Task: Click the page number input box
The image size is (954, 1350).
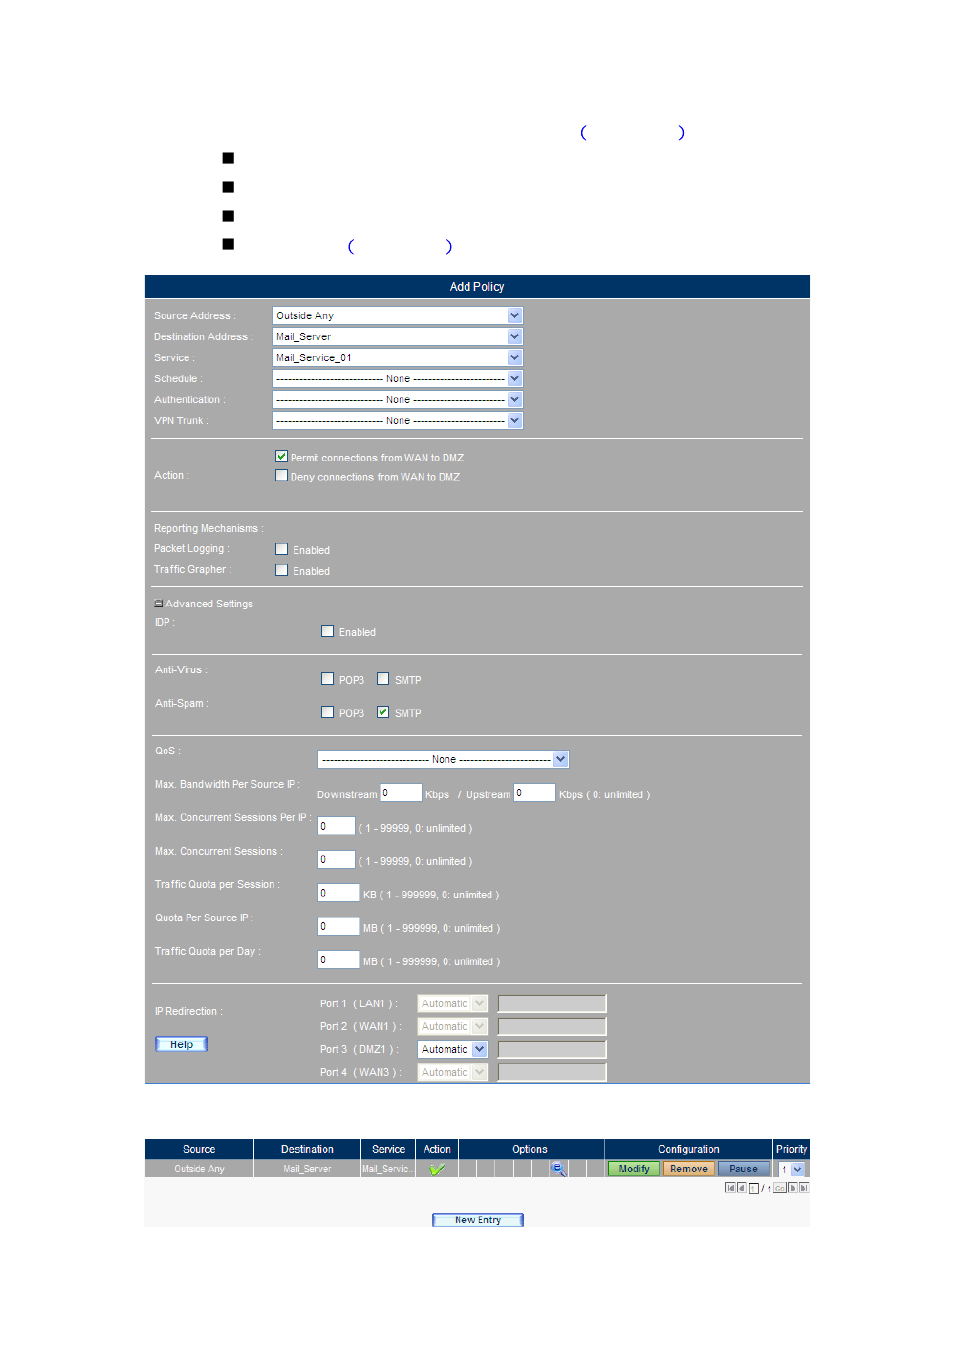Action: (x=754, y=1188)
